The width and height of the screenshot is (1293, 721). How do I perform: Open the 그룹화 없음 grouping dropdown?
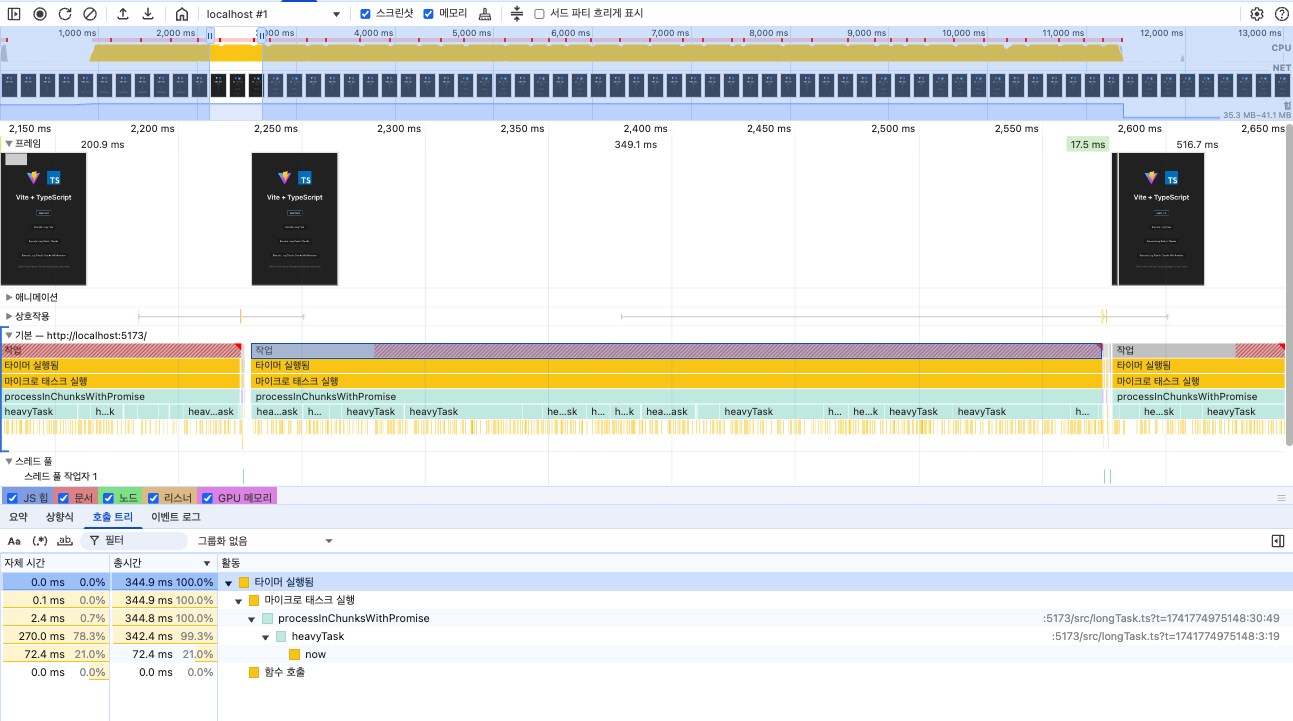pos(264,541)
